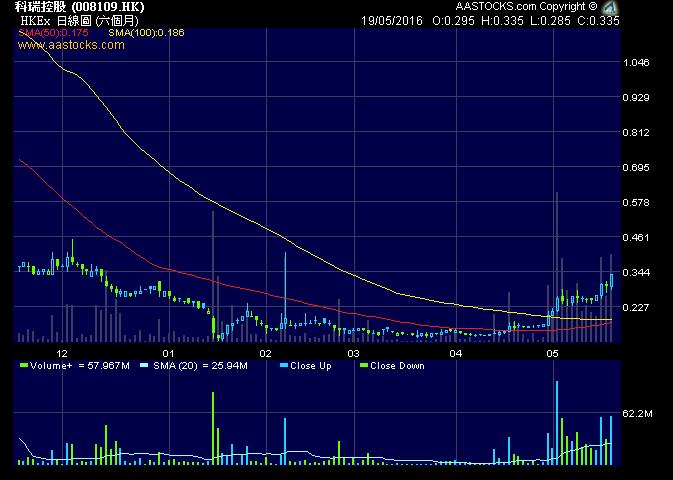Click the 02 month marker on x-axis
Screen dimensions: 673x480
click(265, 353)
